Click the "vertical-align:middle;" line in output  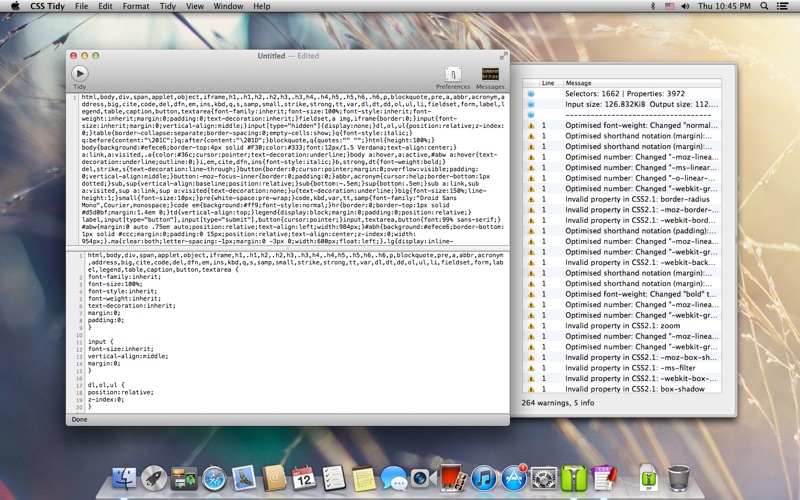point(128,356)
